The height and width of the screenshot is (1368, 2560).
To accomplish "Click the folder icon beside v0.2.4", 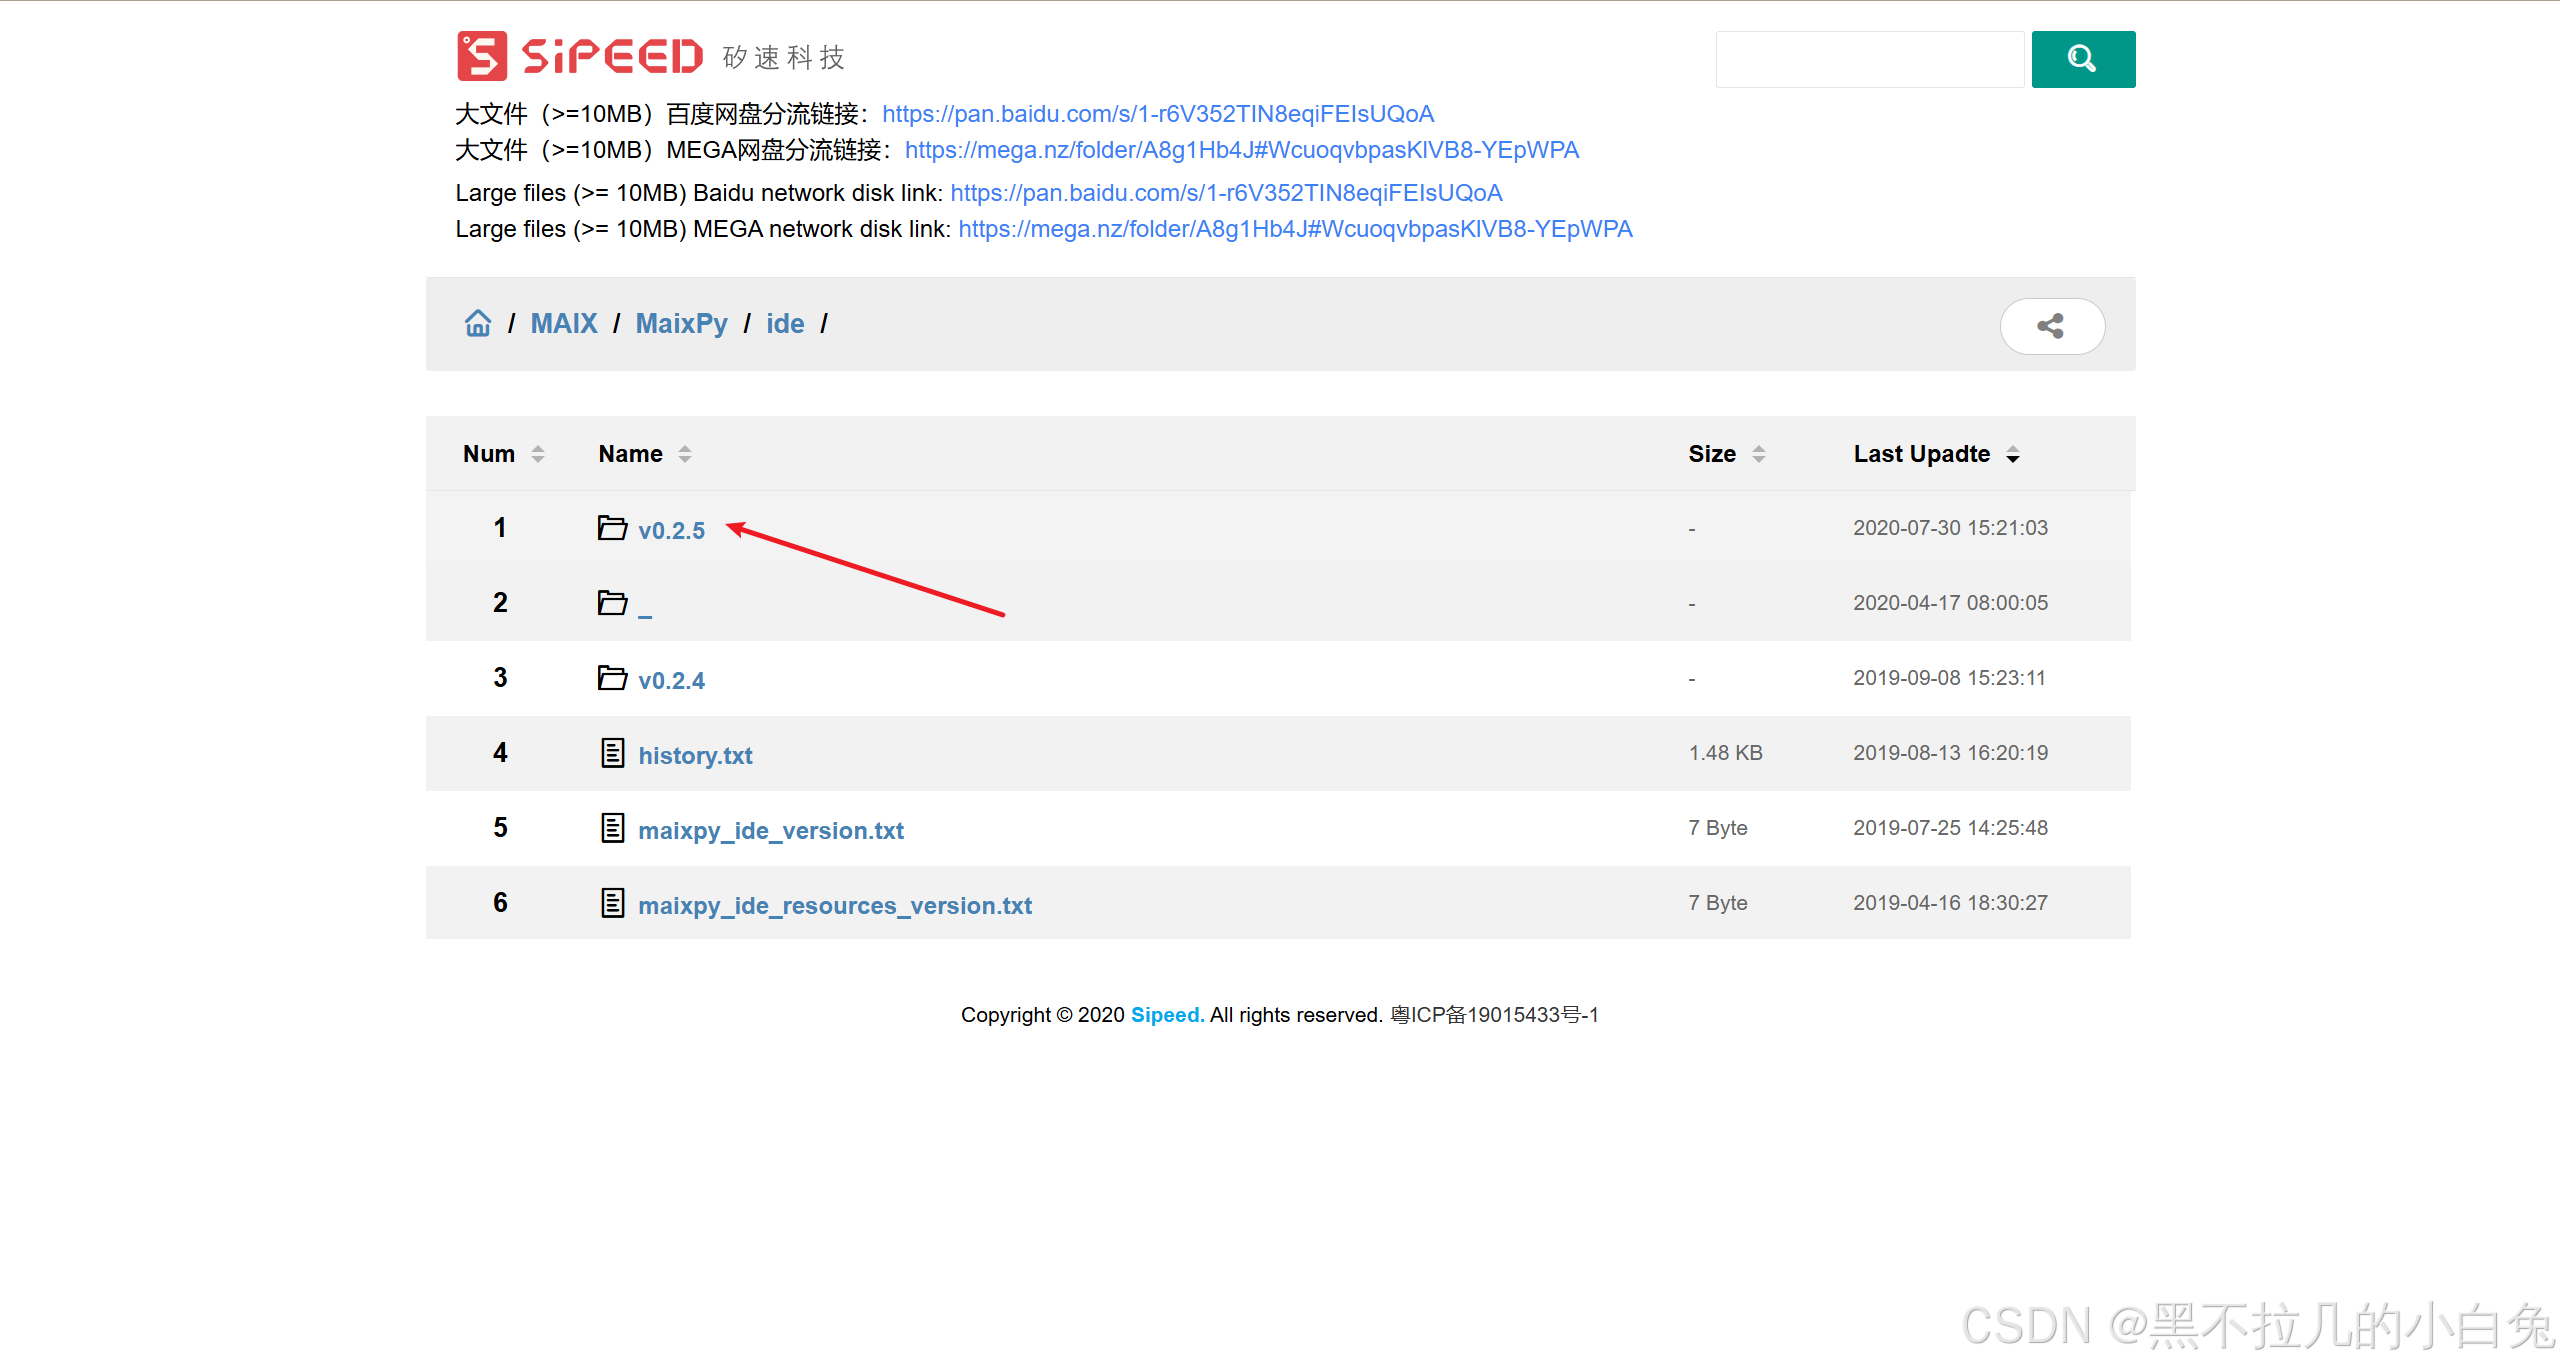I will pos(612,678).
